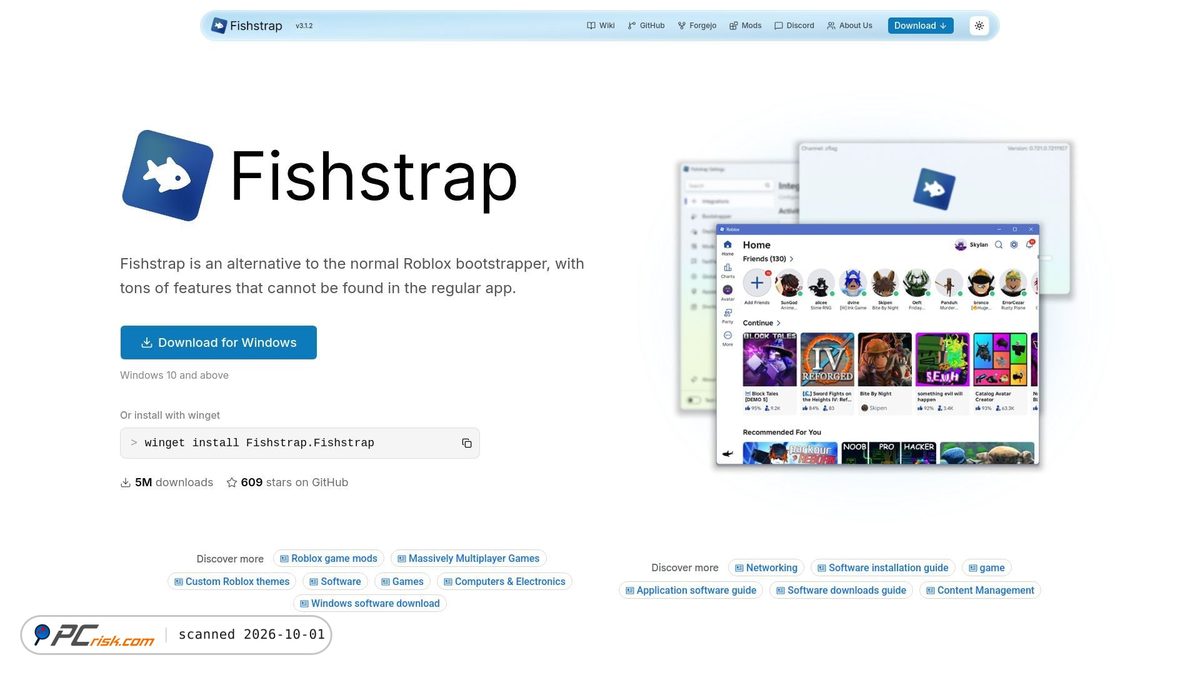Go to the GitHub repository link
The image size is (1200, 675).
point(646,25)
